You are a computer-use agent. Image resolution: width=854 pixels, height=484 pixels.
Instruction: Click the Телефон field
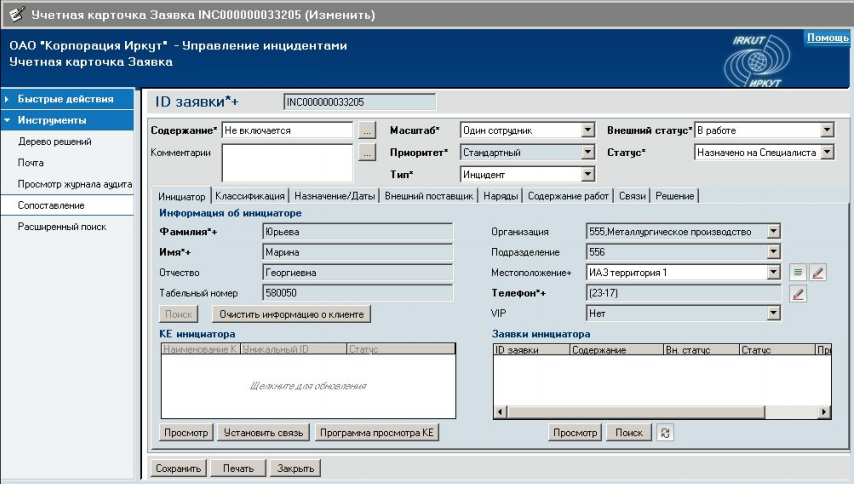(x=684, y=293)
